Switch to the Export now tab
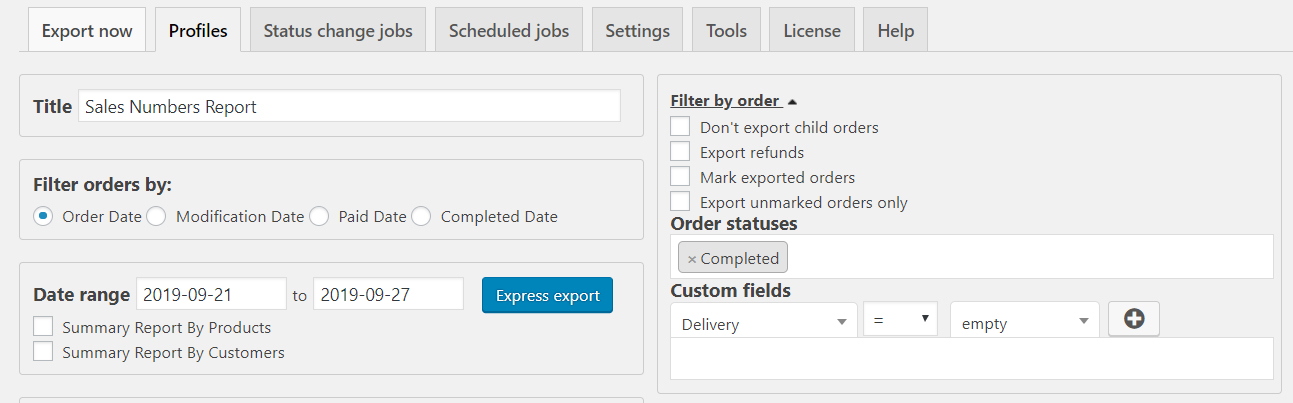Viewport: 1293px width, 403px height. 87,30
